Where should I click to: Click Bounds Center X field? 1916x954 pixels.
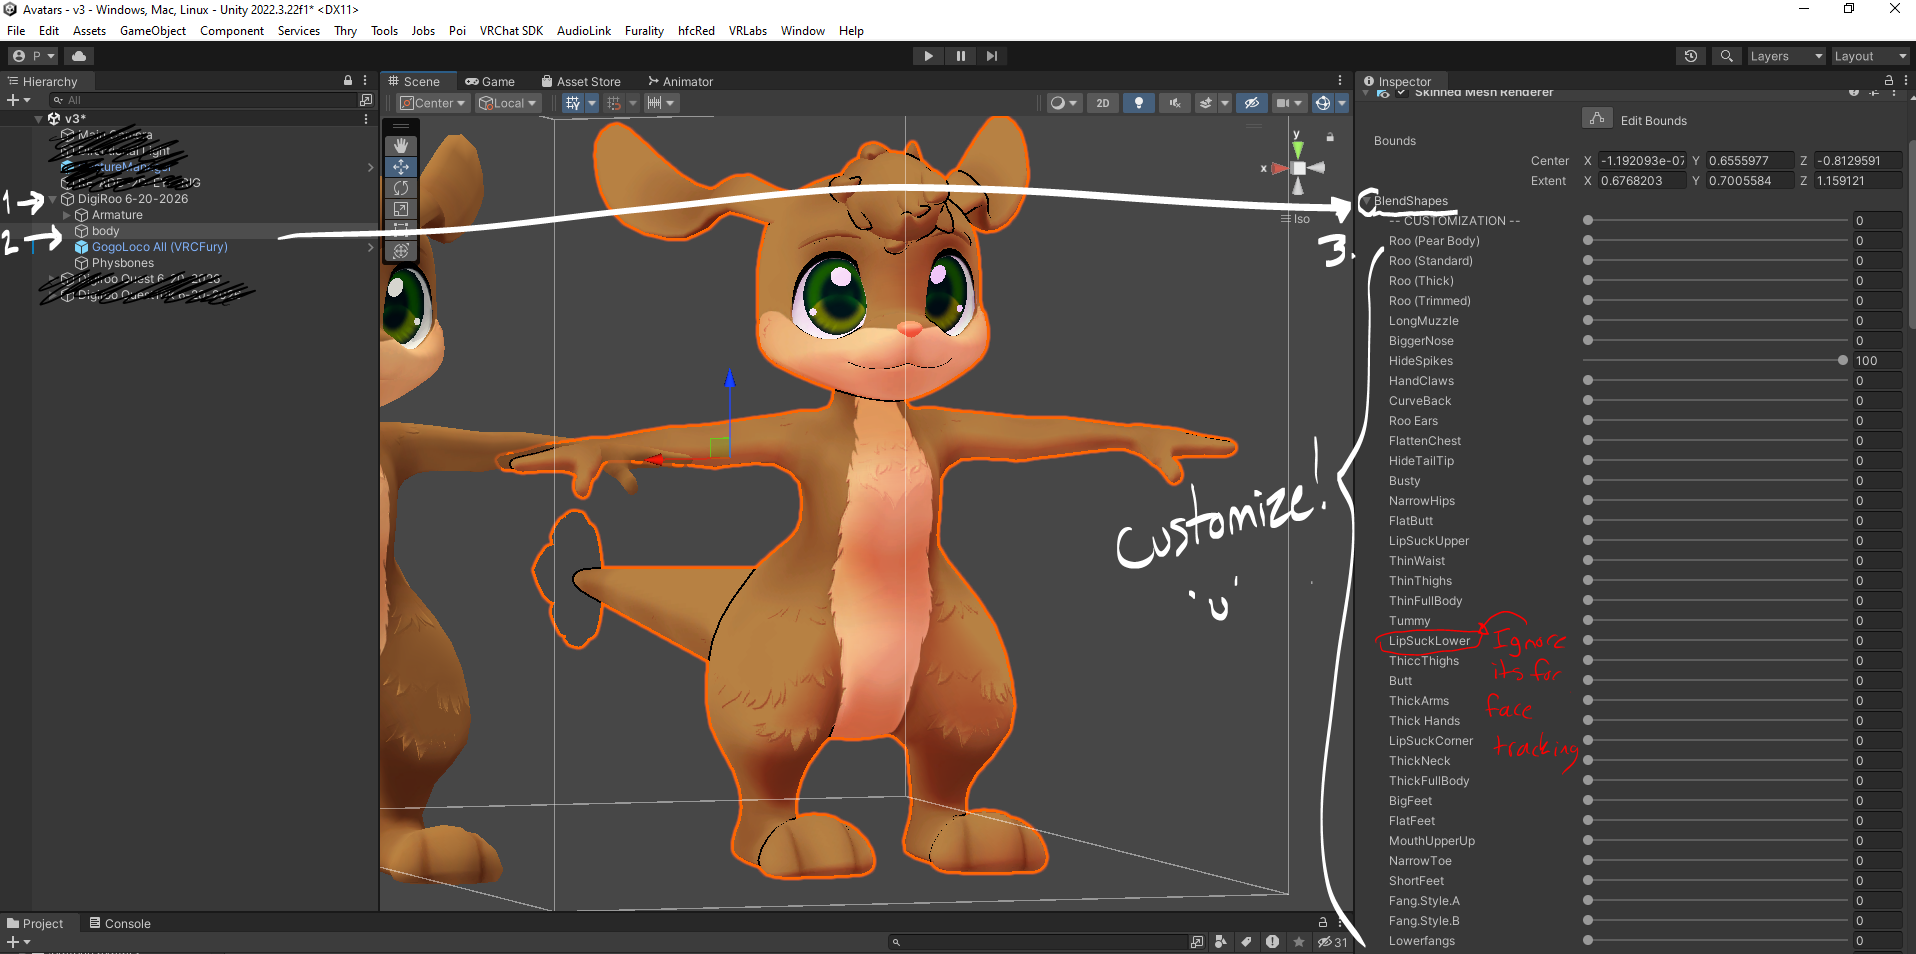point(1642,161)
